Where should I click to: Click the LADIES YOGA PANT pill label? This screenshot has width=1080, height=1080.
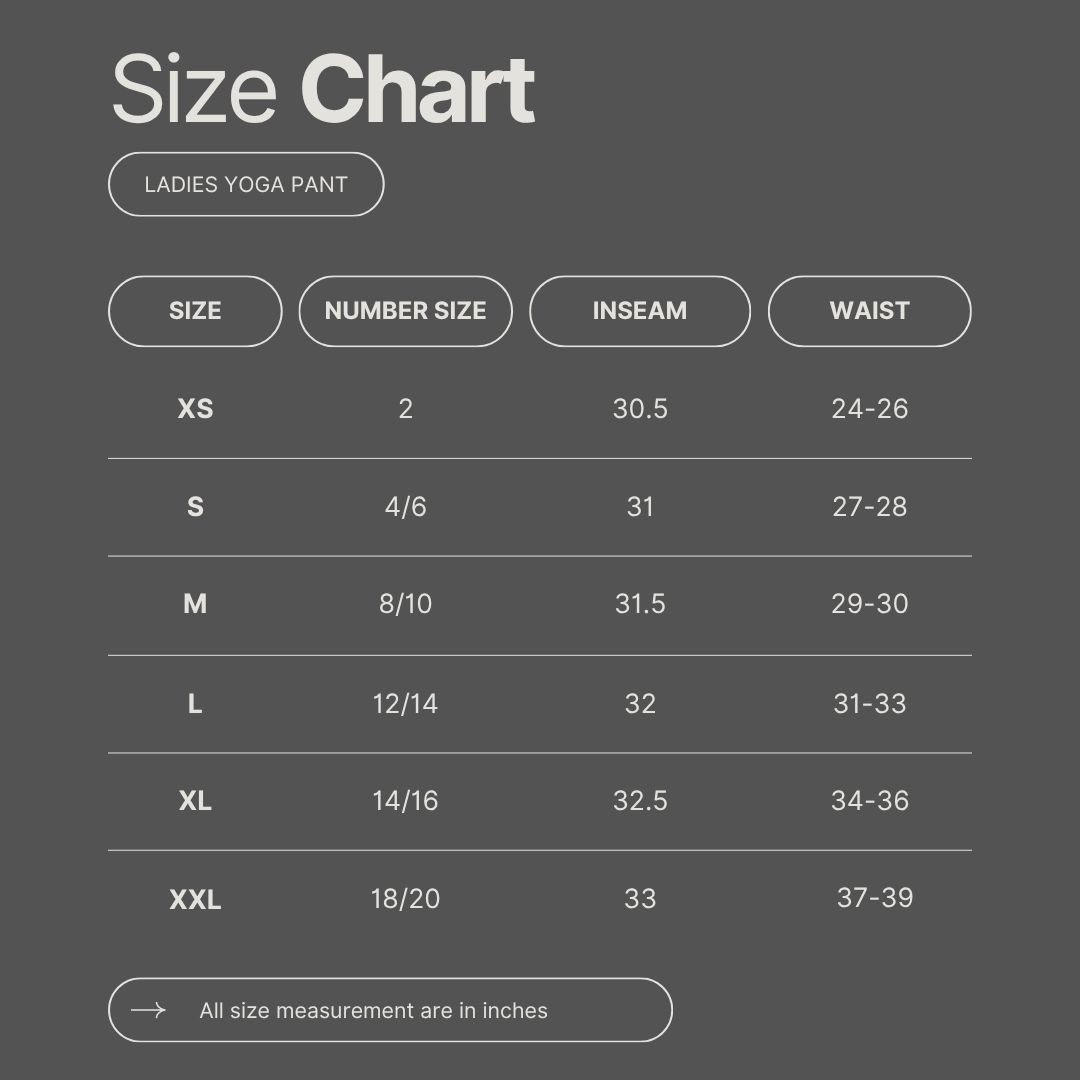[246, 184]
